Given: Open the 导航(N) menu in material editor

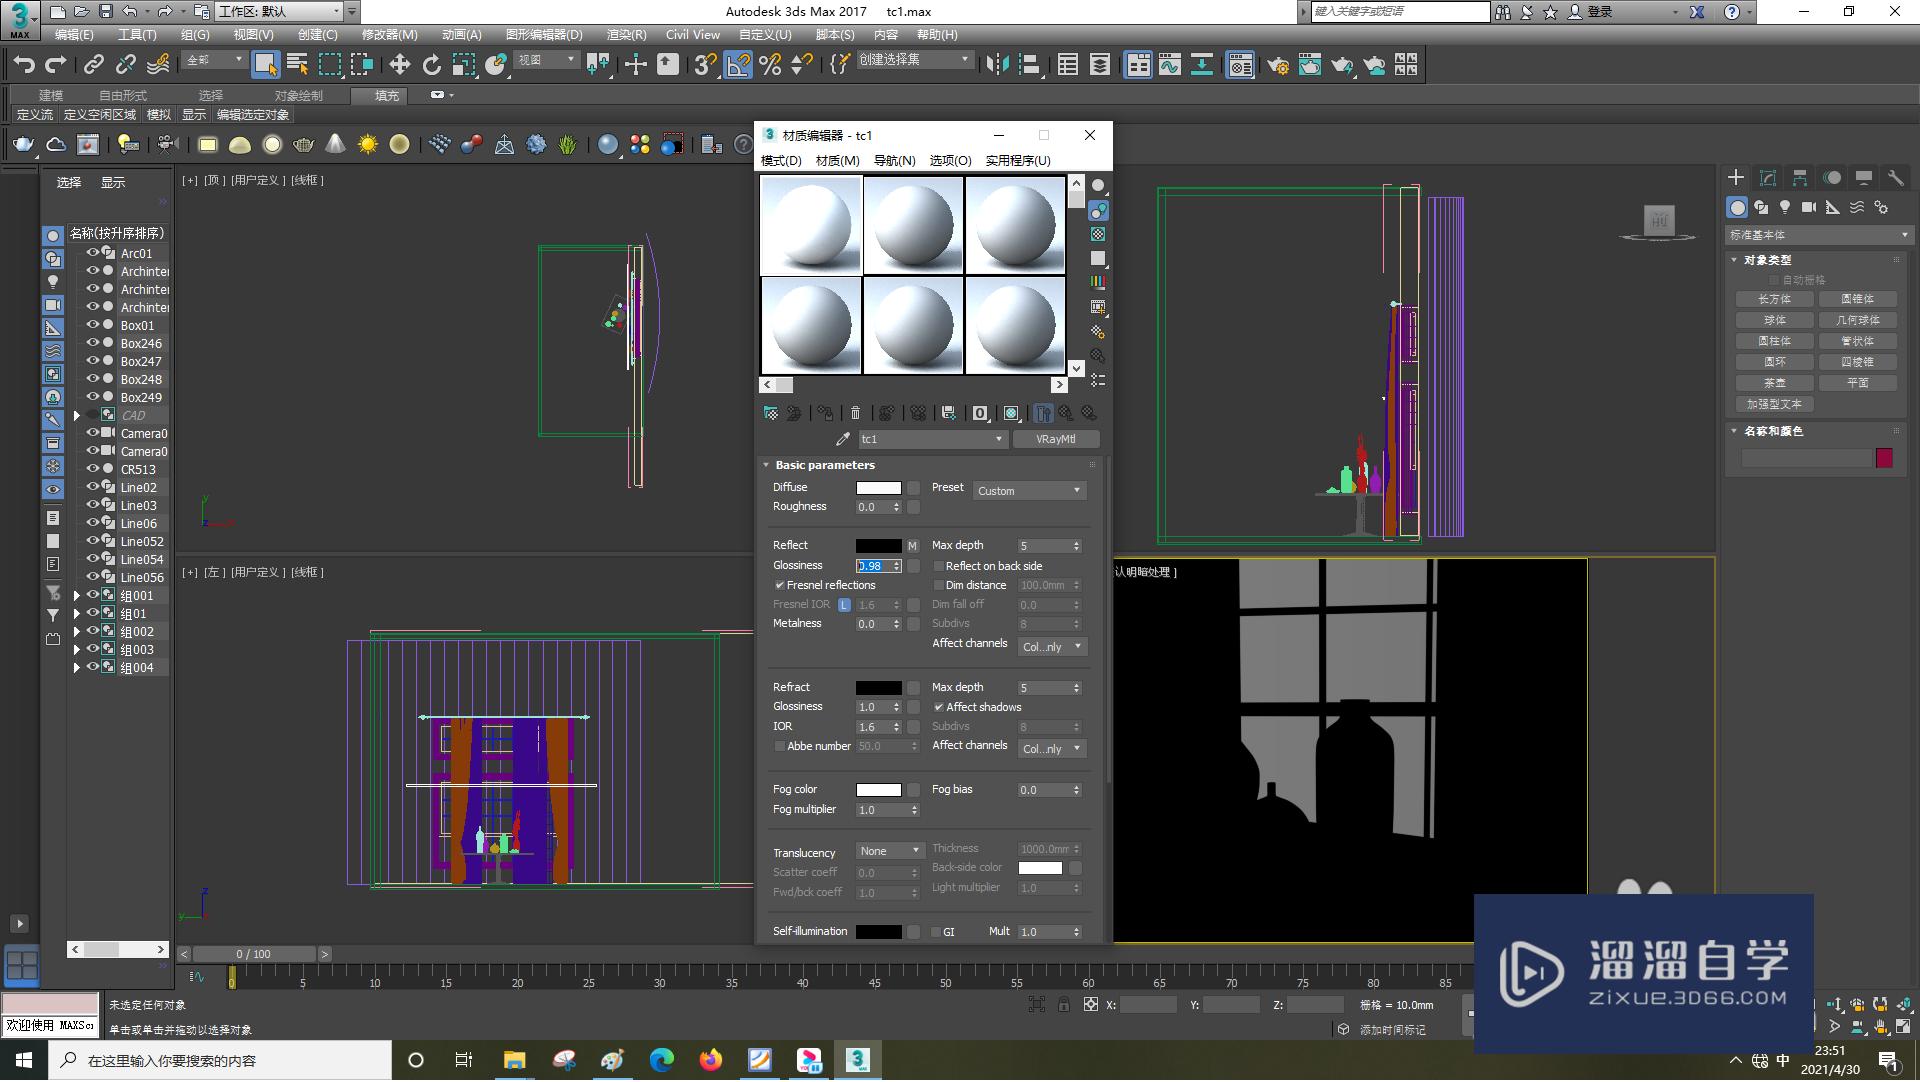Looking at the screenshot, I should [x=894, y=160].
